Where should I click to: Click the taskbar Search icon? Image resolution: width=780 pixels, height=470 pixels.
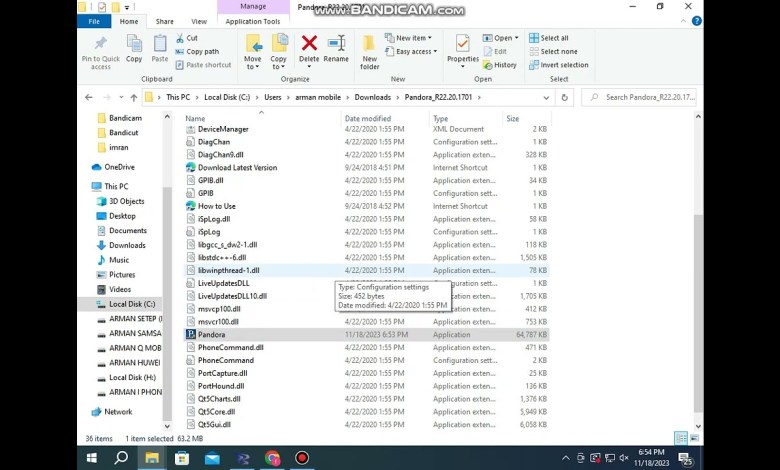[x=121, y=458]
